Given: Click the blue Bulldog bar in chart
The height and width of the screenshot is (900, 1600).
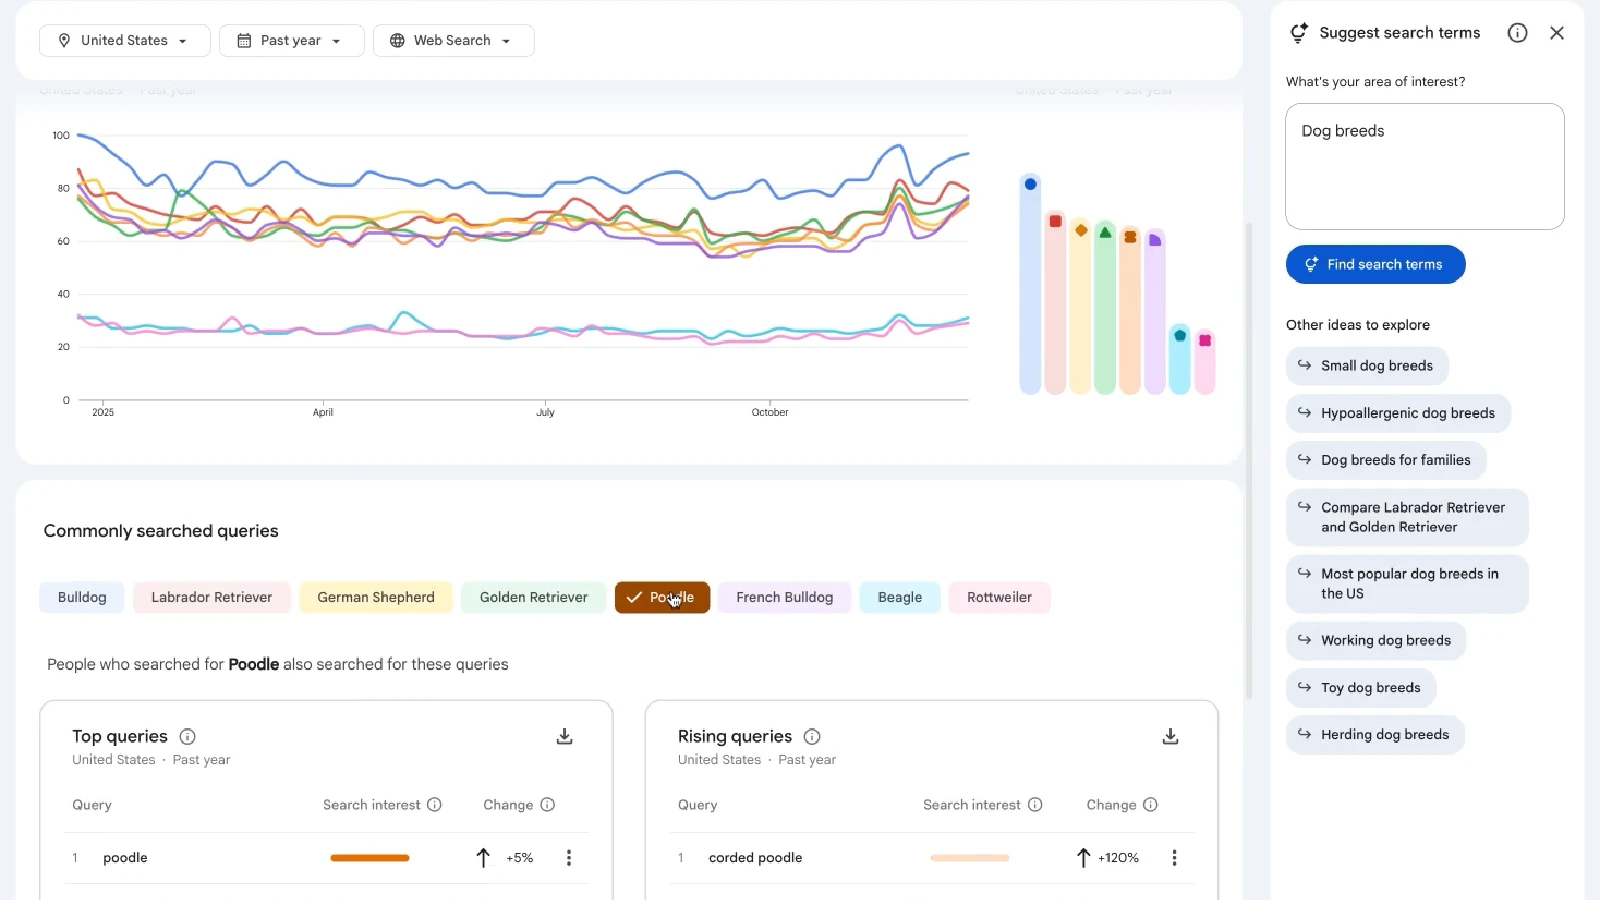Looking at the screenshot, I should [x=1030, y=285].
